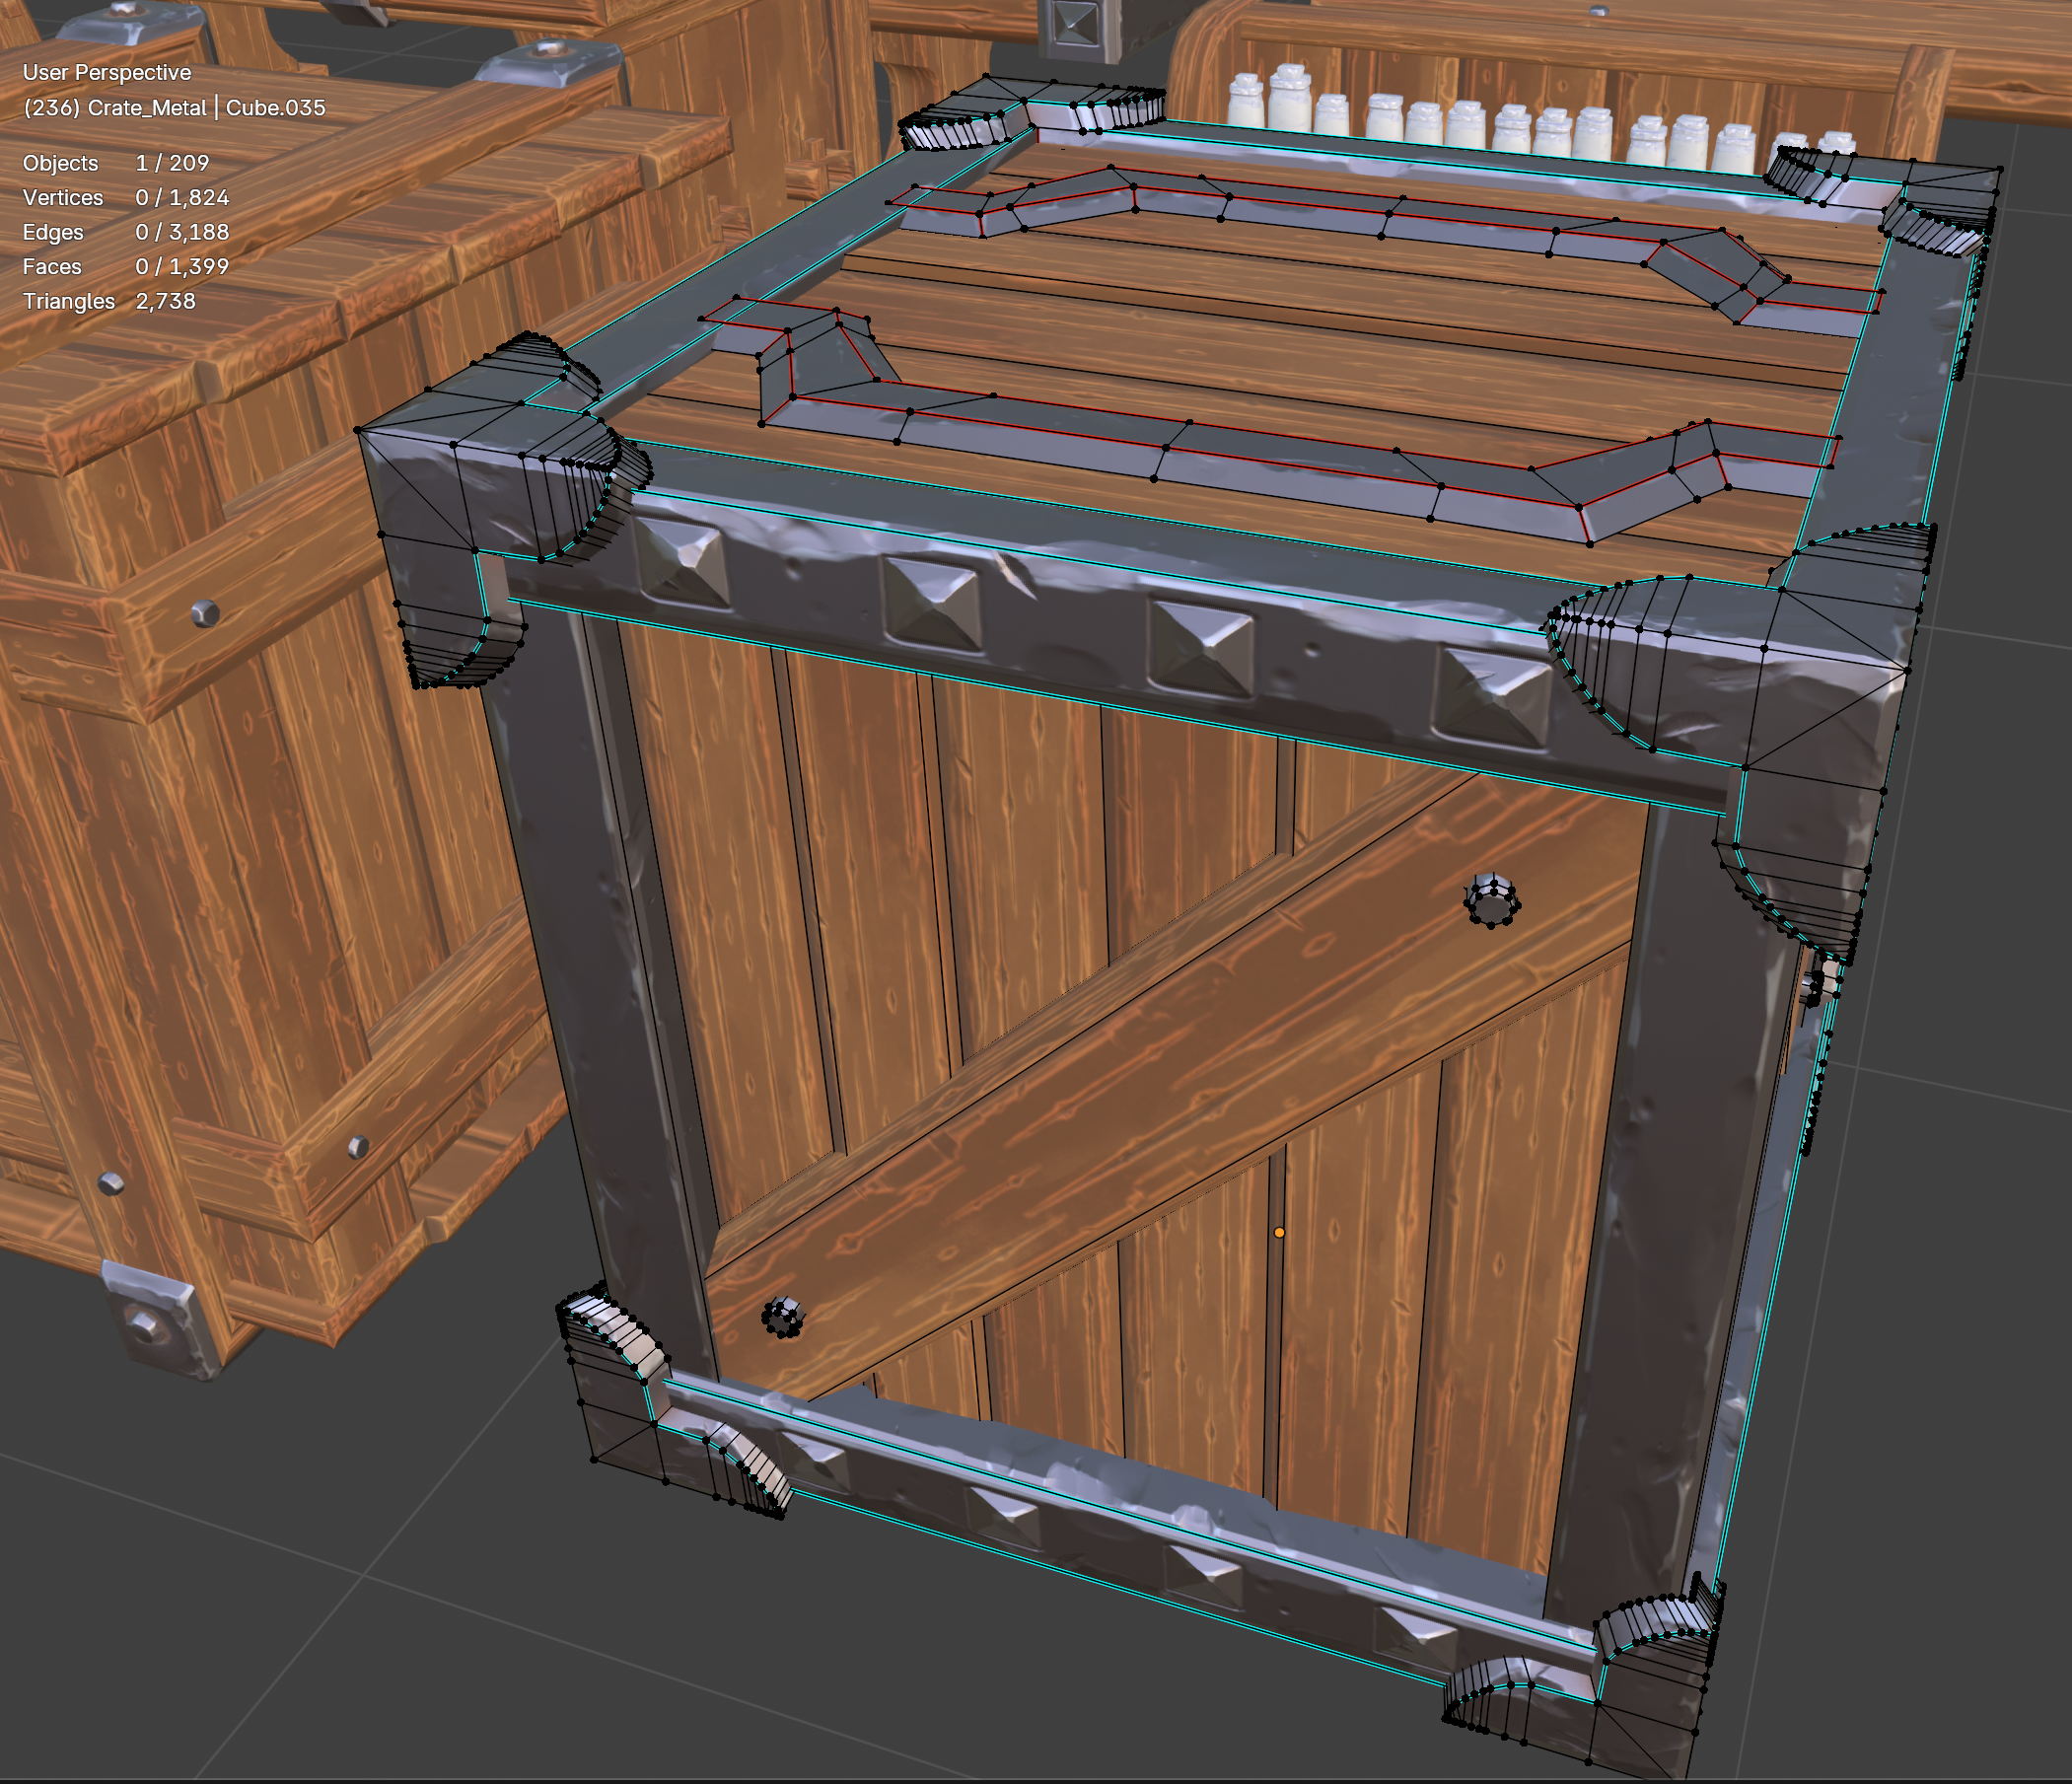
Task: Select the top-left front corner vertex of metal crate
Action: (358, 431)
